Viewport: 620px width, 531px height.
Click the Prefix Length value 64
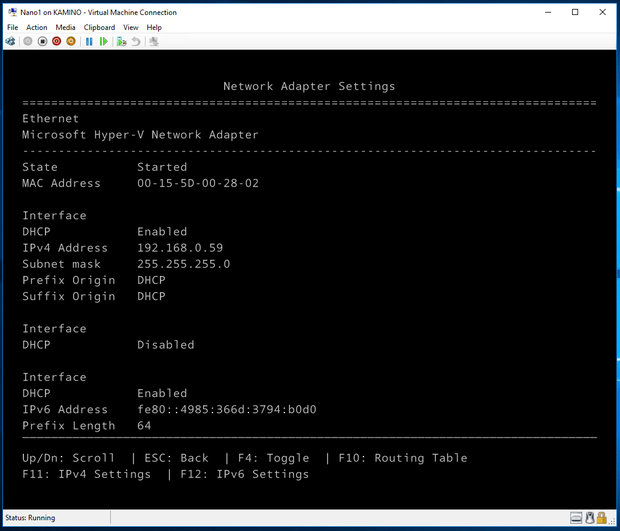(144, 425)
